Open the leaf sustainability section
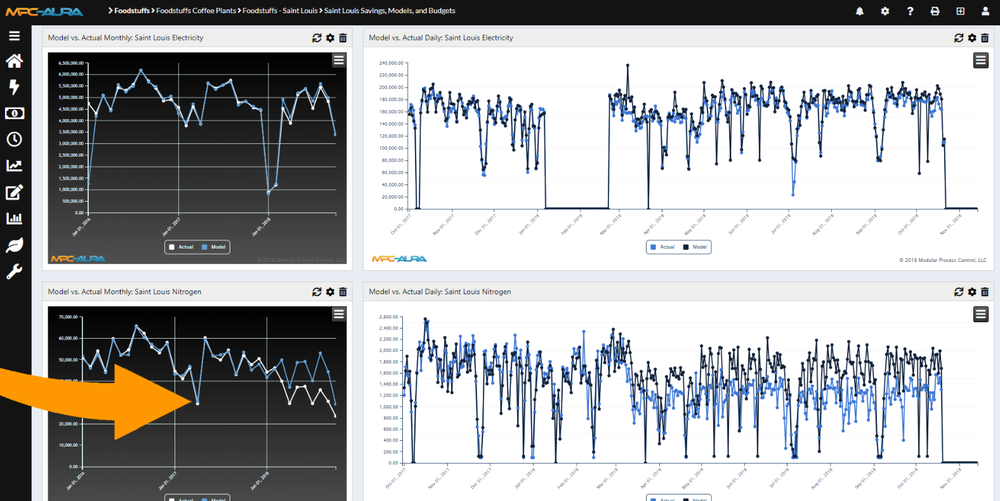1000x501 pixels. (14, 245)
